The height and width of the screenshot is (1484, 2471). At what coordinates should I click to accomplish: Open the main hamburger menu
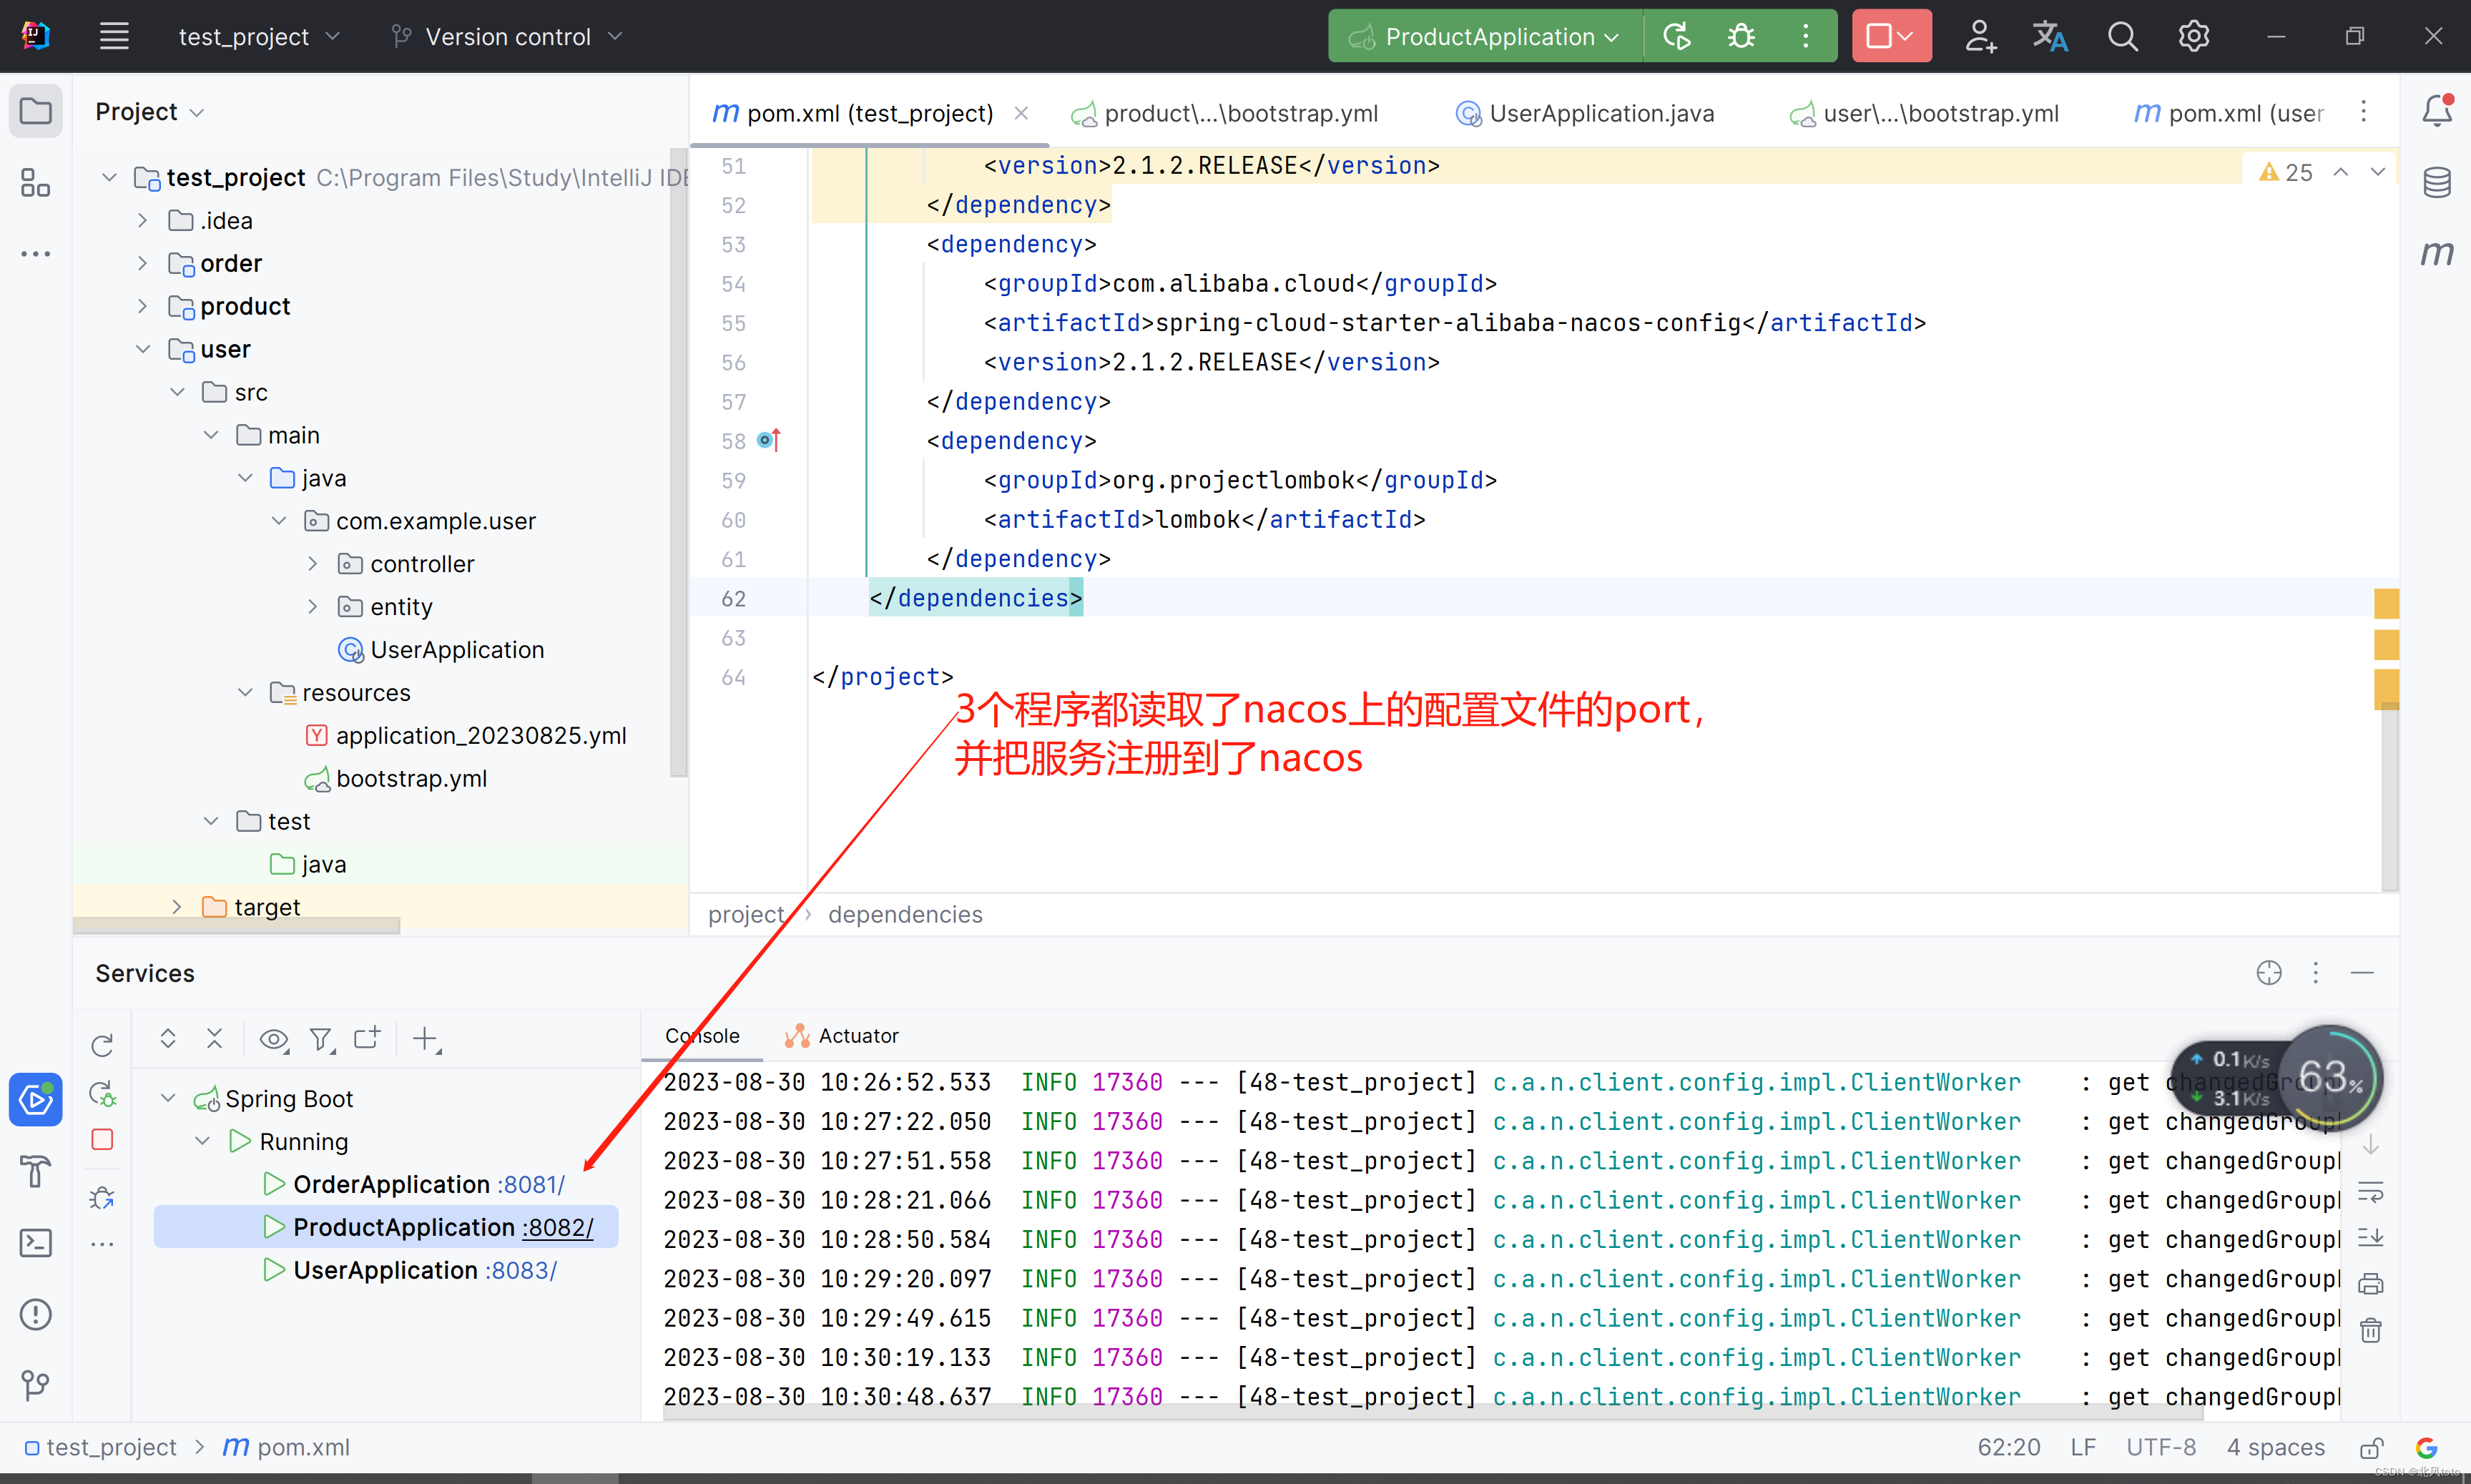pos(114,36)
